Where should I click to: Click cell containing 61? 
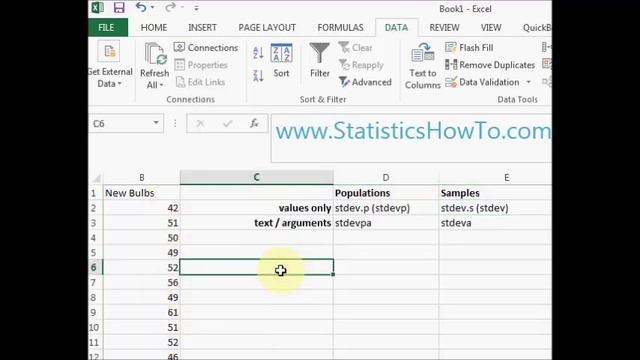(142, 313)
